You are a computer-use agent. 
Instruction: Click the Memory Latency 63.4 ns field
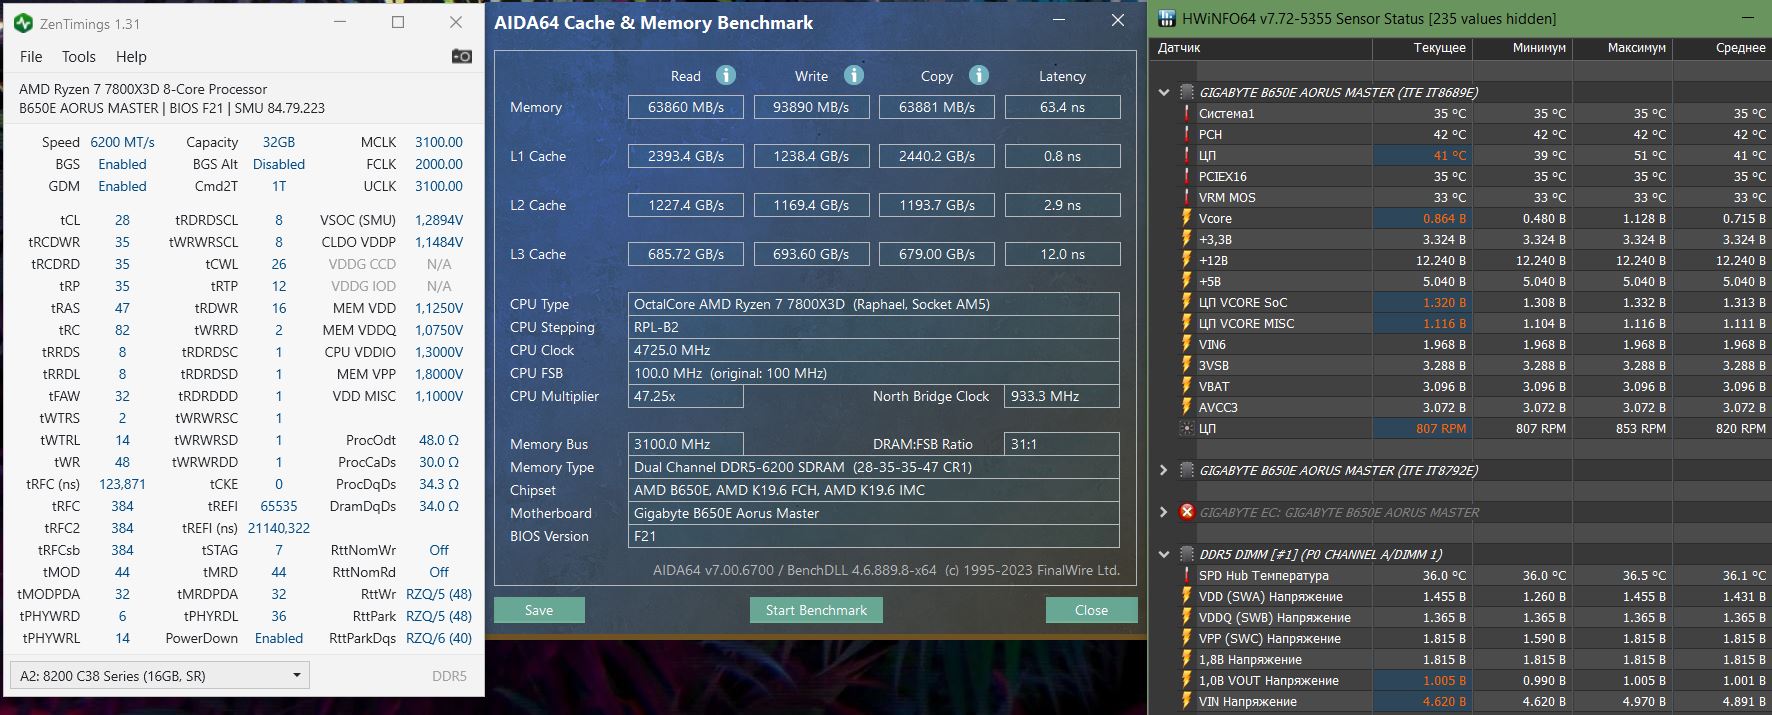pos(1062,107)
